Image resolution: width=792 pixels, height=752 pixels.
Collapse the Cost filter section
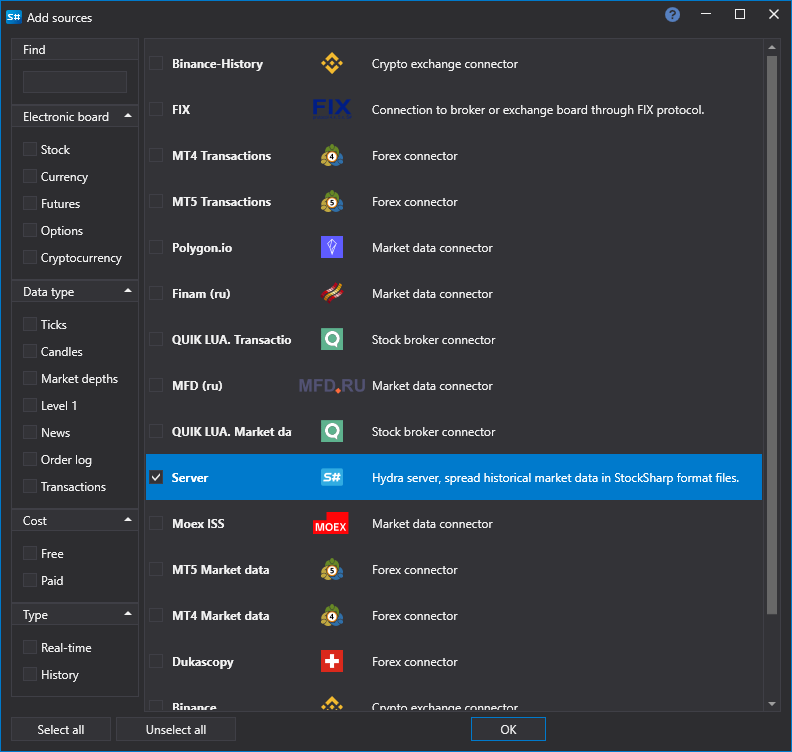[x=128, y=520]
